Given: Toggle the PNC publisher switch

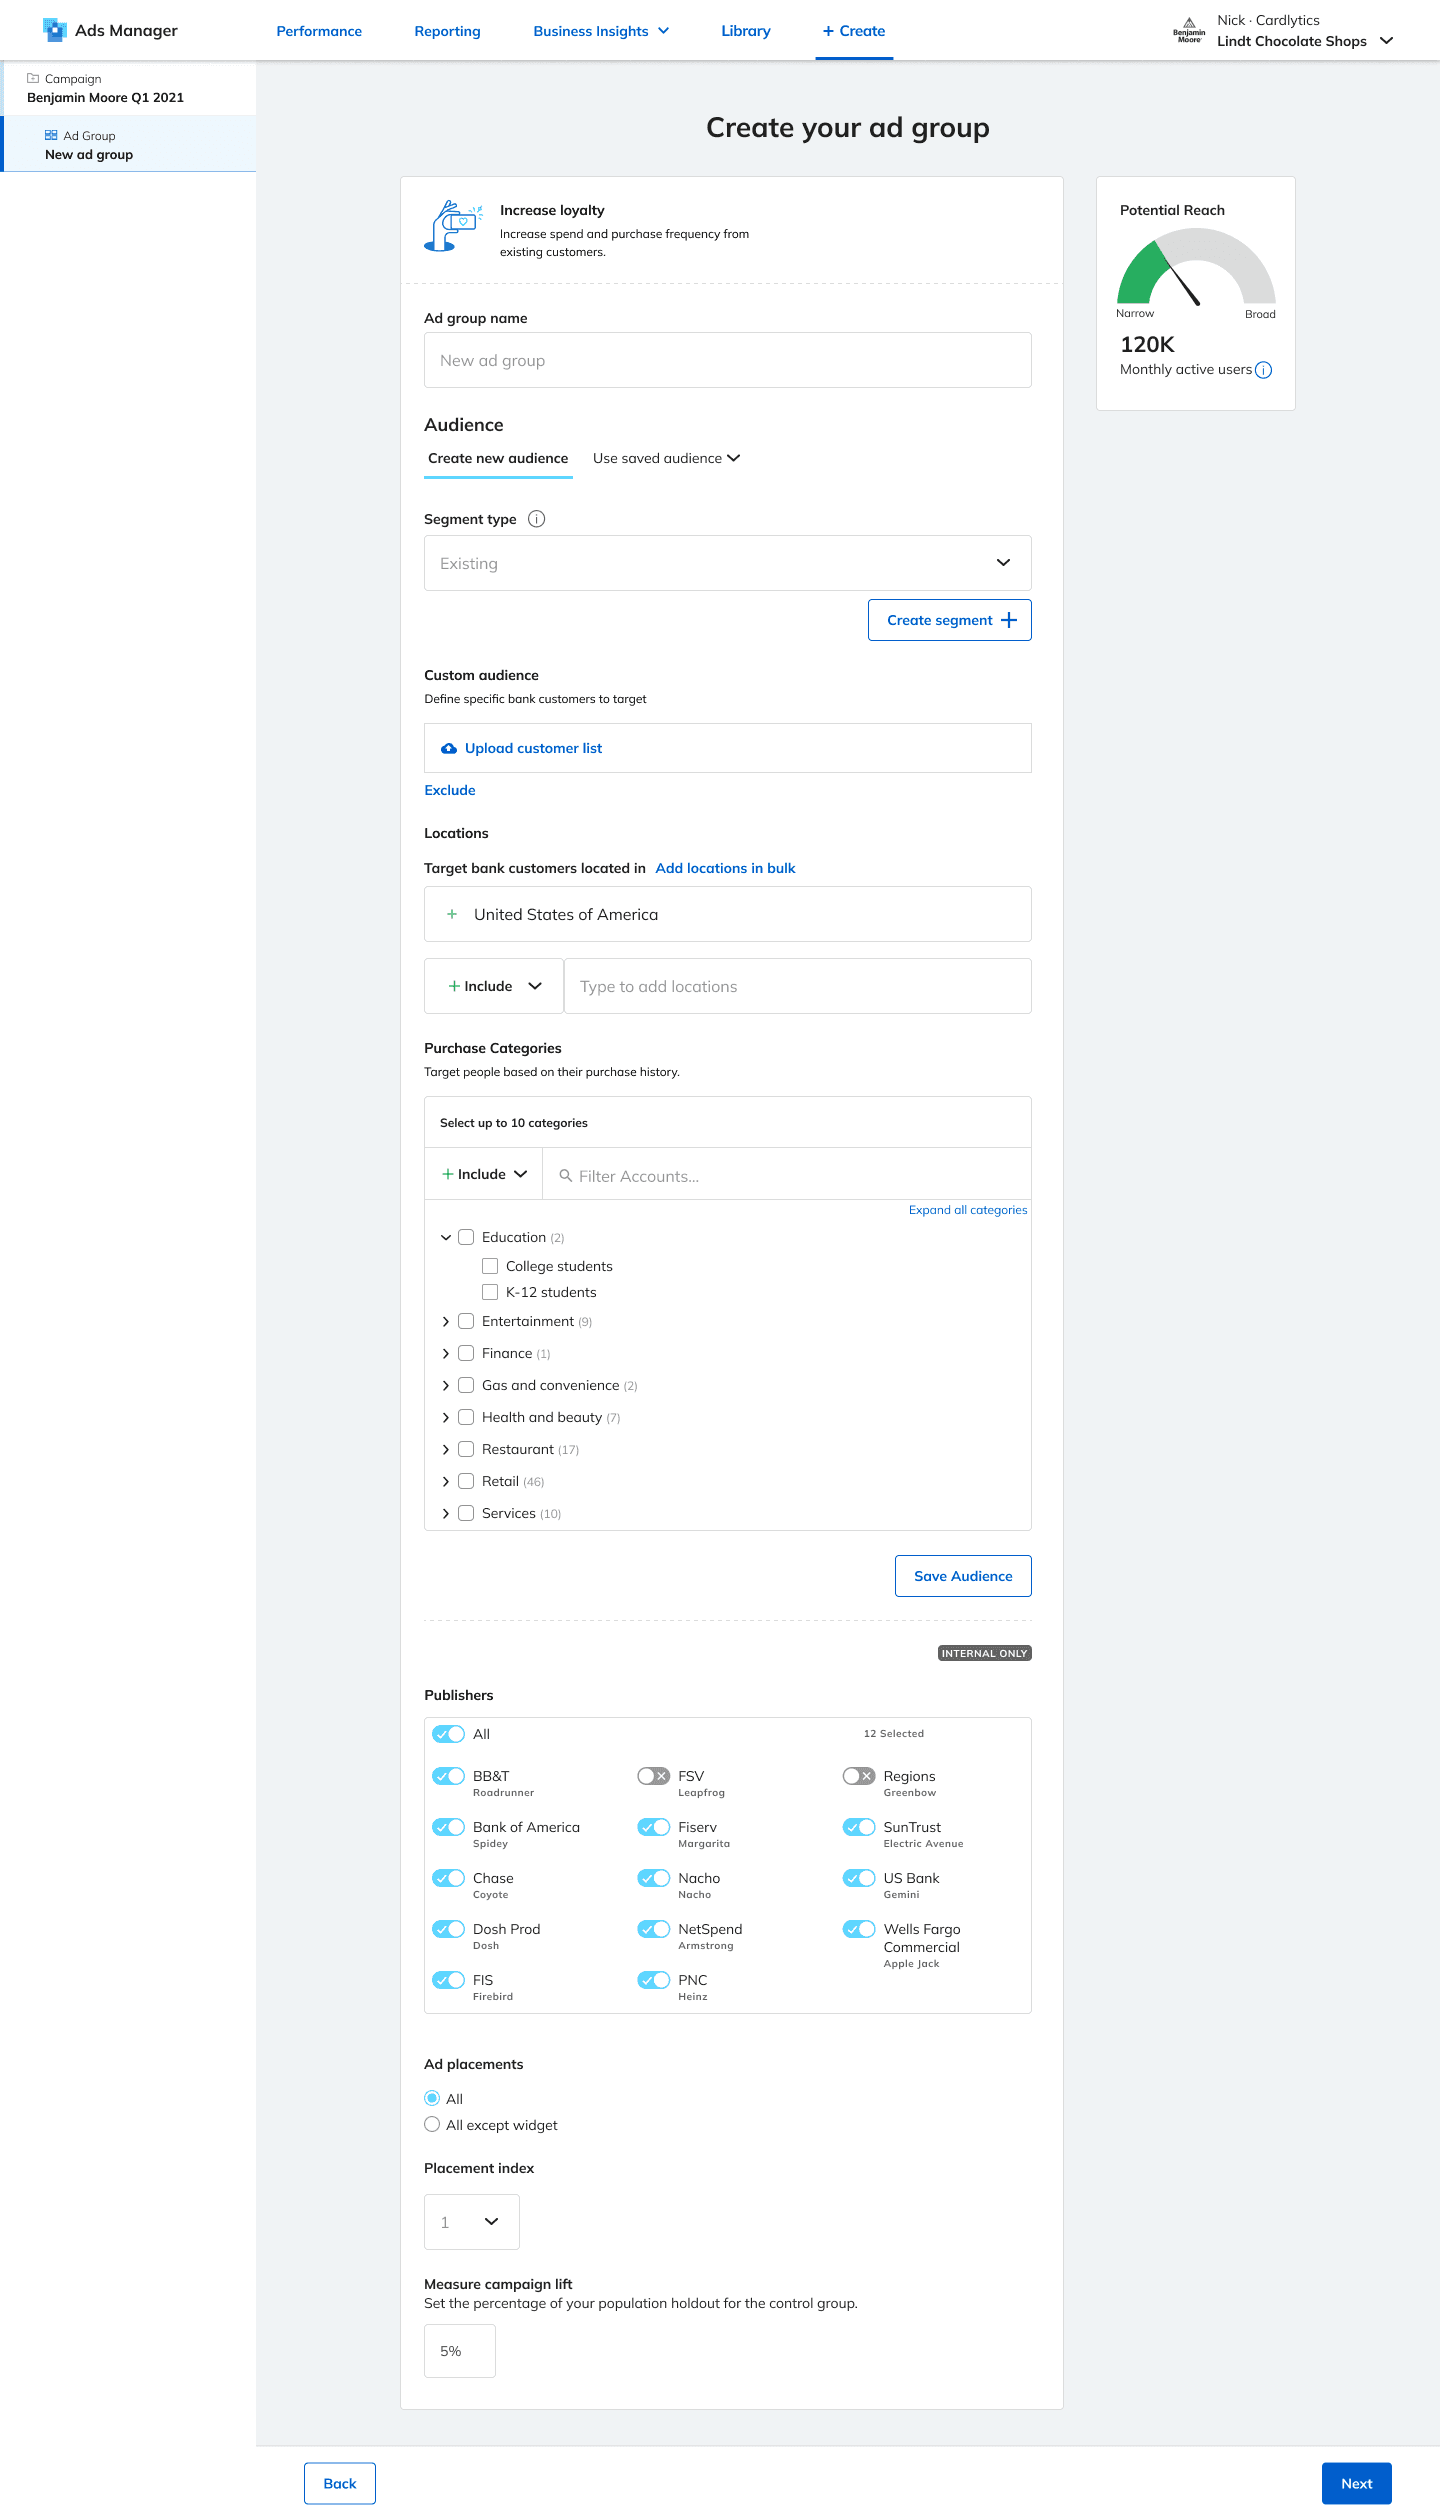Looking at the screenshot, I should [654, 1980].
